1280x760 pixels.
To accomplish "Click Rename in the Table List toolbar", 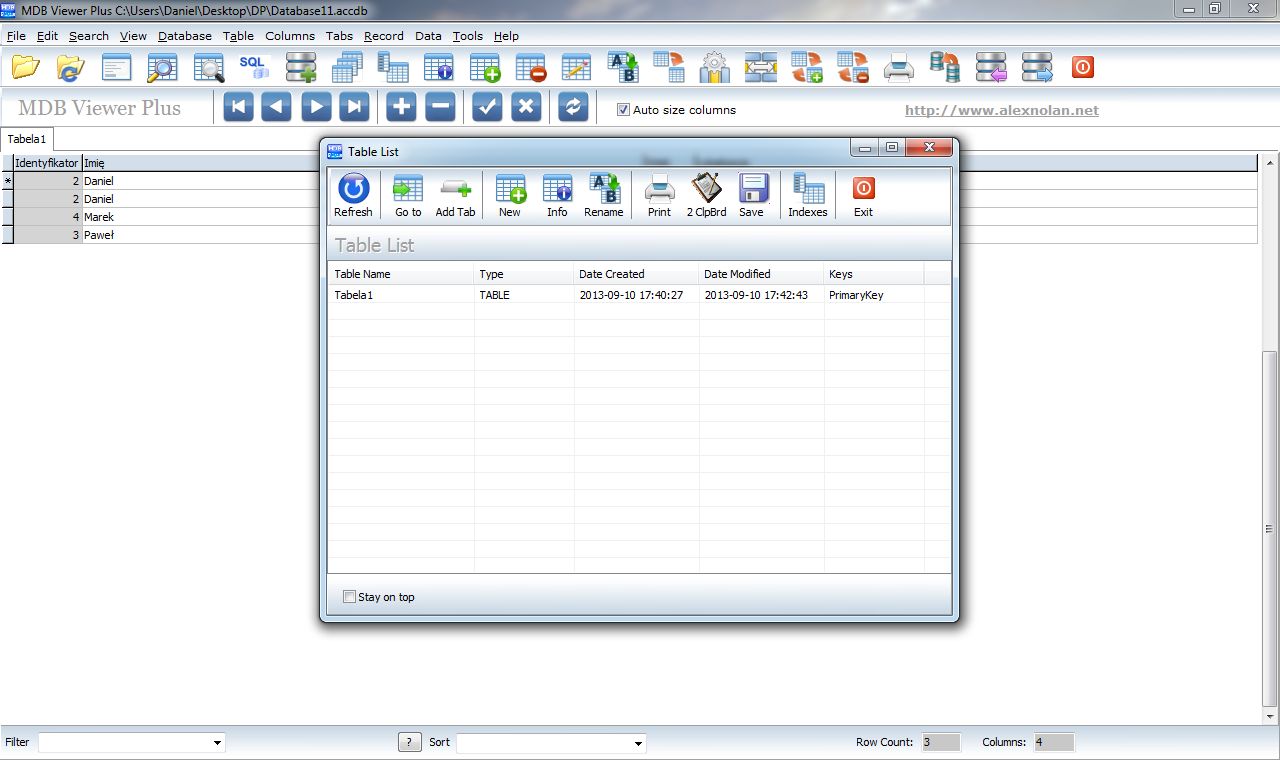I will pyautogui.click(x=604, y=195).
